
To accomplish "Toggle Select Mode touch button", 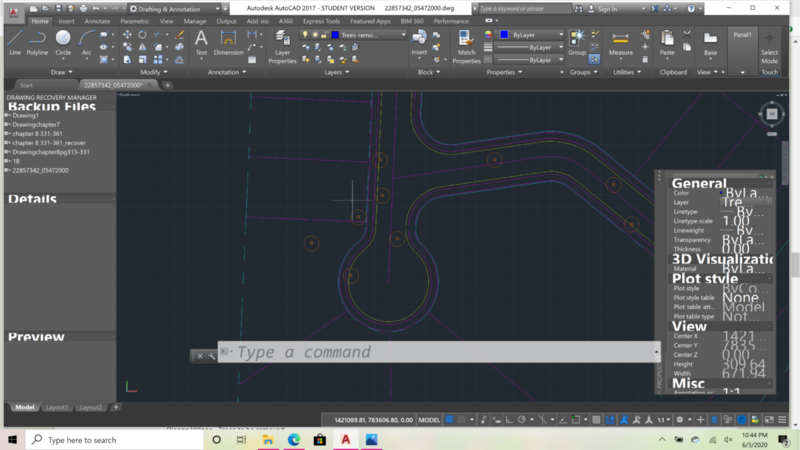I will pos(769,44).
